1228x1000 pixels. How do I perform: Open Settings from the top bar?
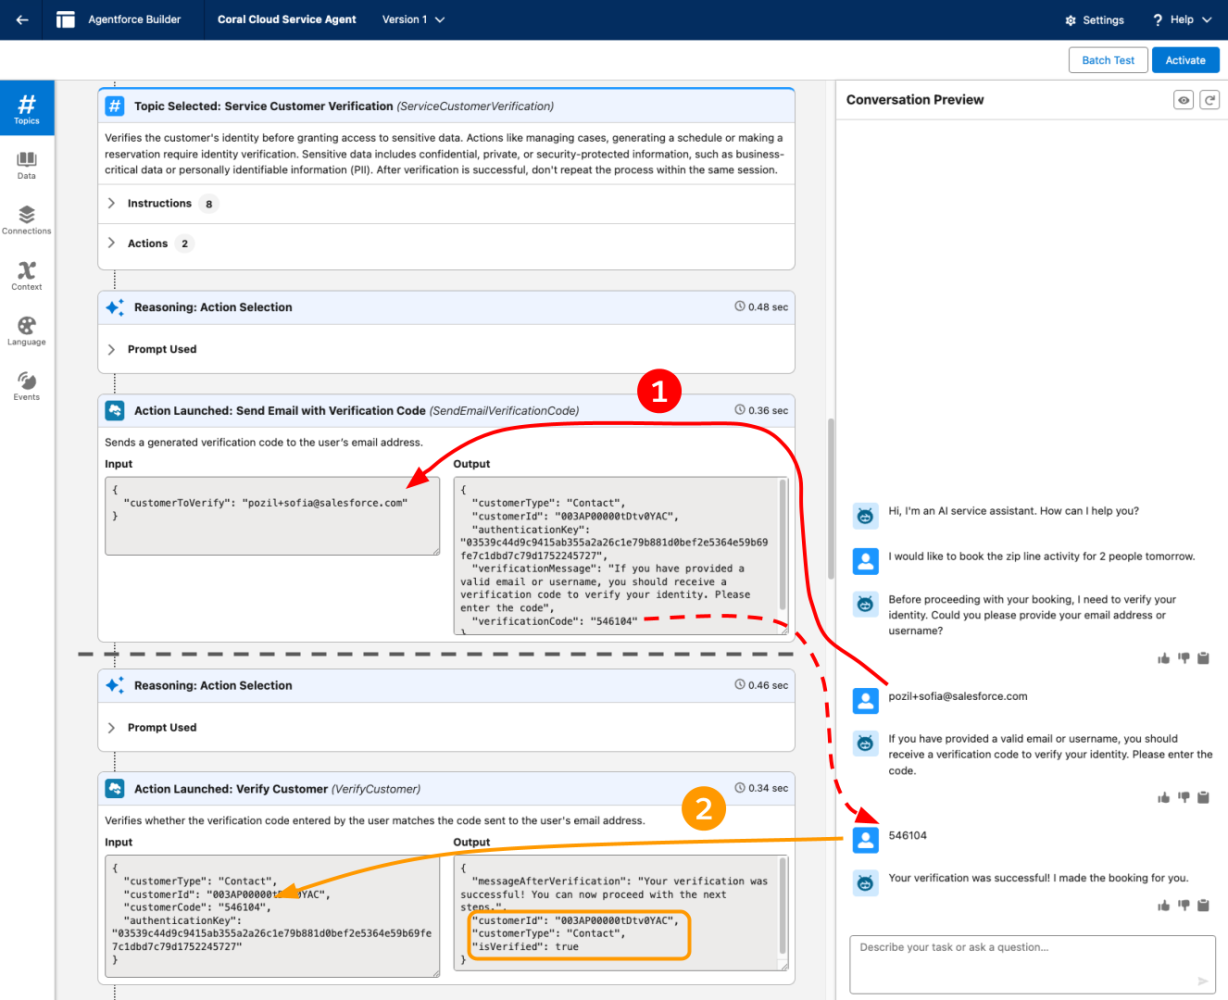[x=1094, y=20]
